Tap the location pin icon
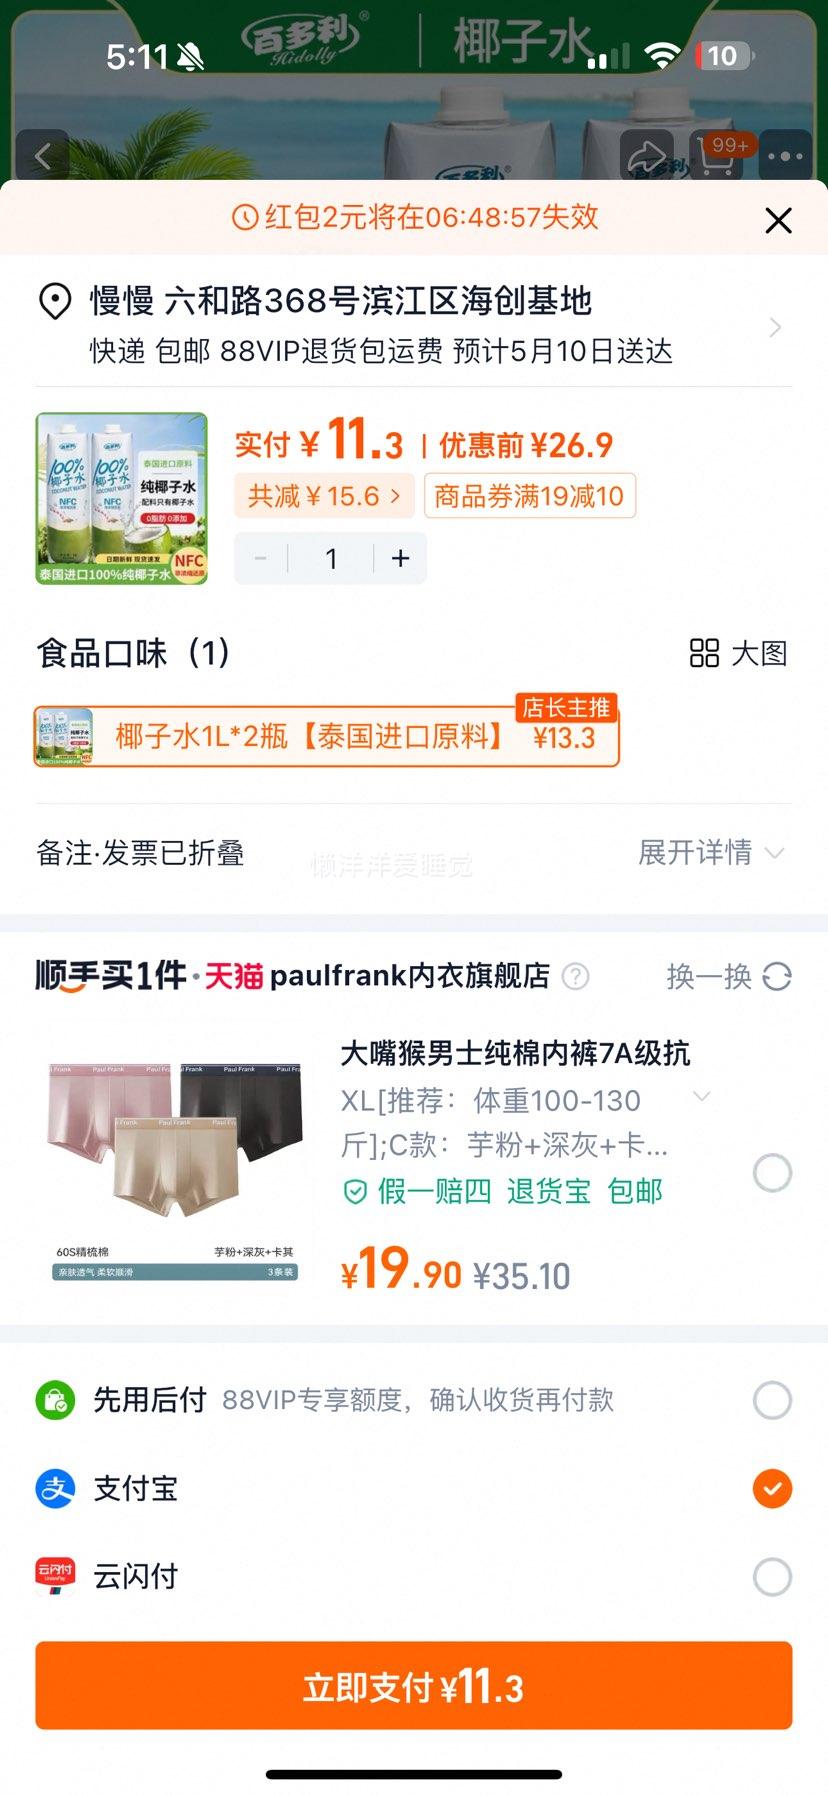The image size is (828, 1795). [x=54, y=301]
